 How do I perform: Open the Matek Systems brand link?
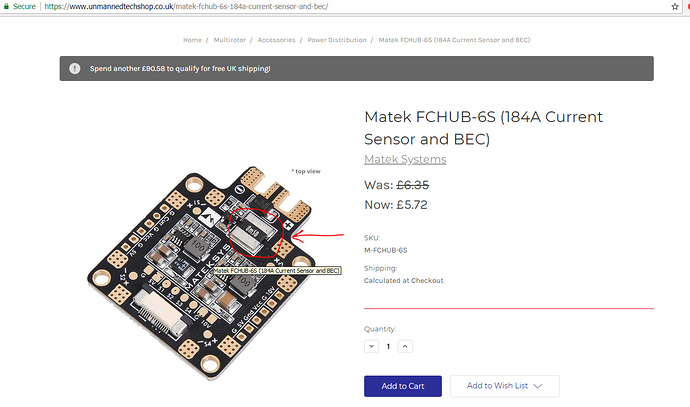[405, 159]
